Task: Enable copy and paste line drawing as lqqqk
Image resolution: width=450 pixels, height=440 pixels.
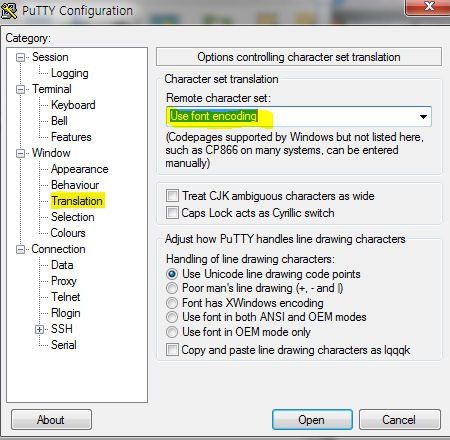Action: point(172,350)
